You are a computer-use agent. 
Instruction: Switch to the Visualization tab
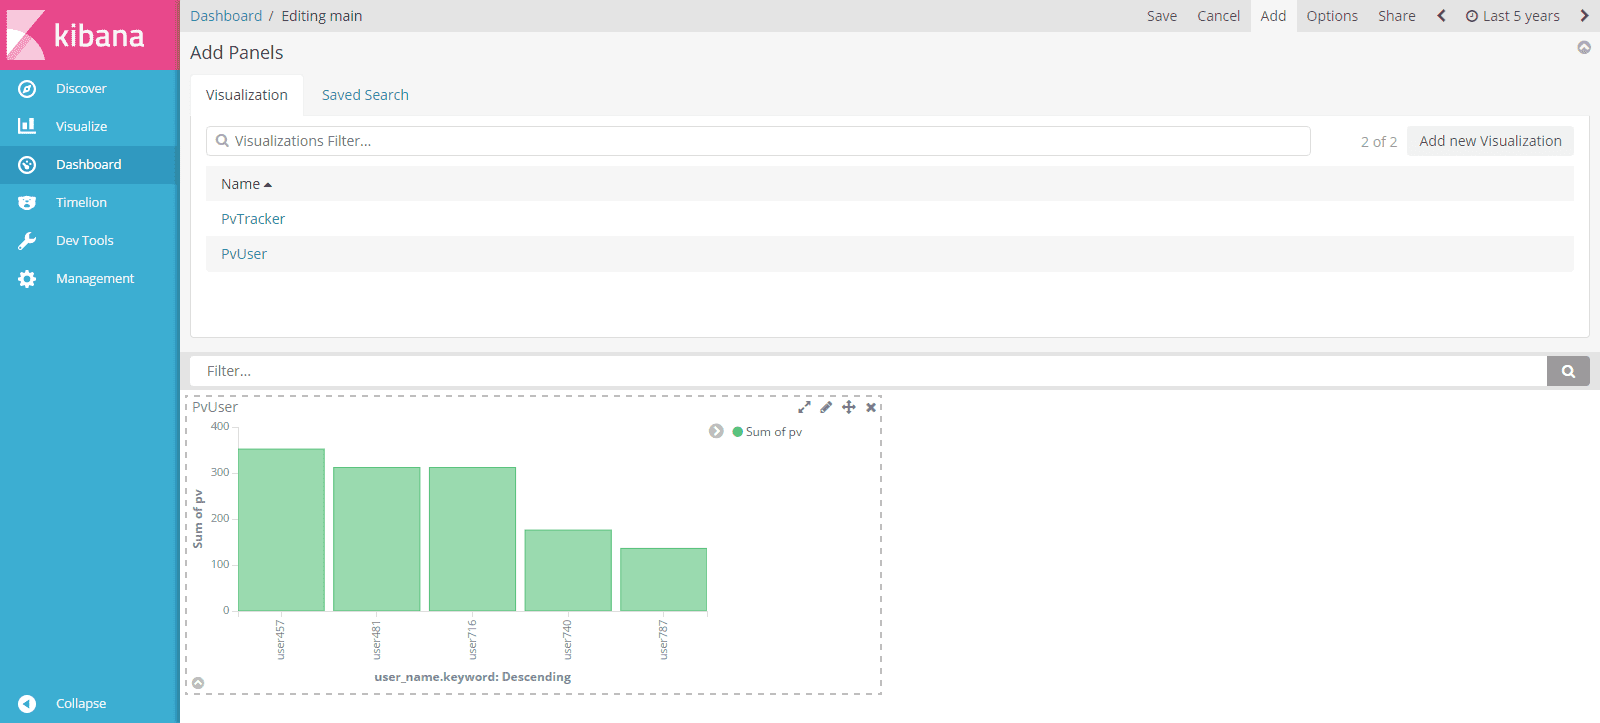(247, 95)
